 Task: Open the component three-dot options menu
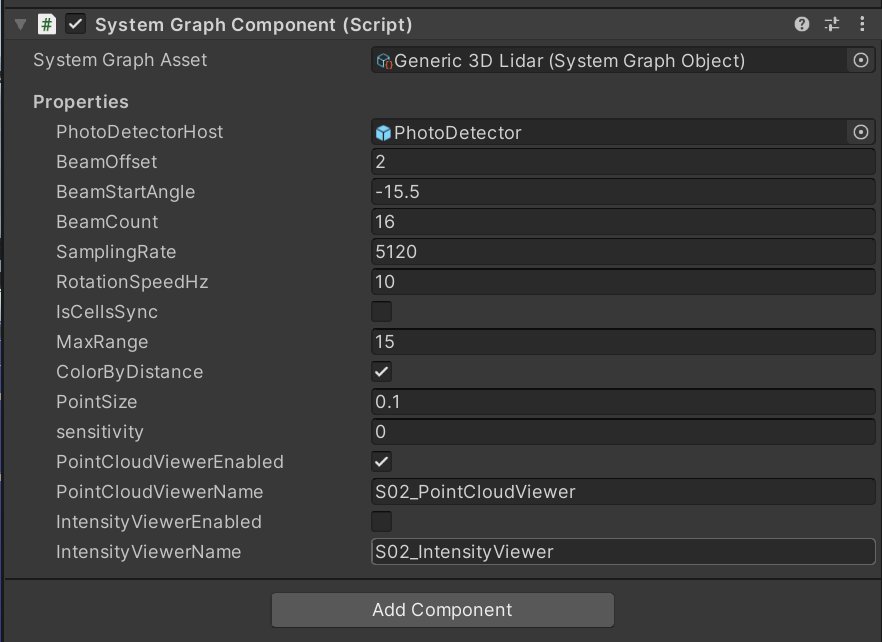click(862, 24)
